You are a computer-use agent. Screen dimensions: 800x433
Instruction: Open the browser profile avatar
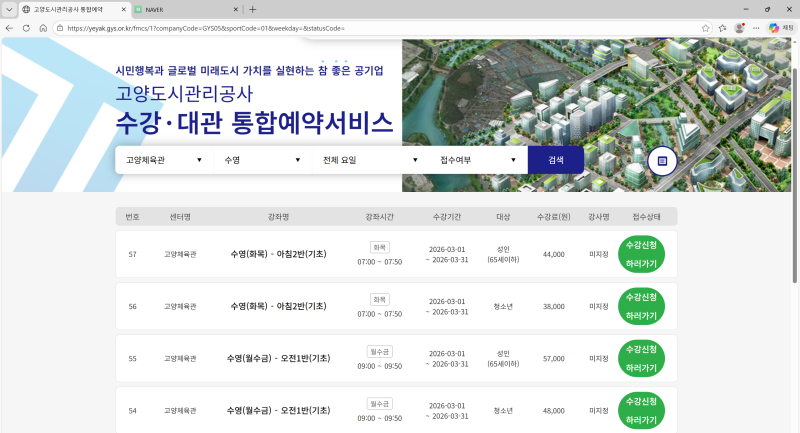[x=739, y=28]
